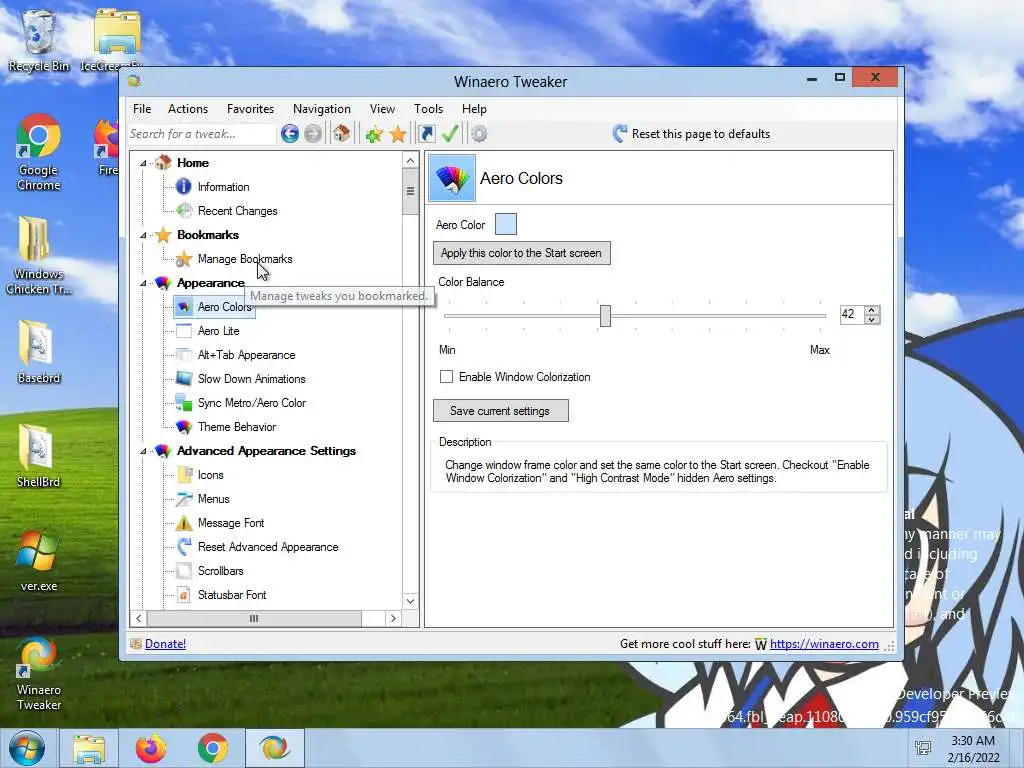The height and width of the screenshot is (768, 1024).
Task: Collapse the Appearance tree node
Action: pos(143,283)
